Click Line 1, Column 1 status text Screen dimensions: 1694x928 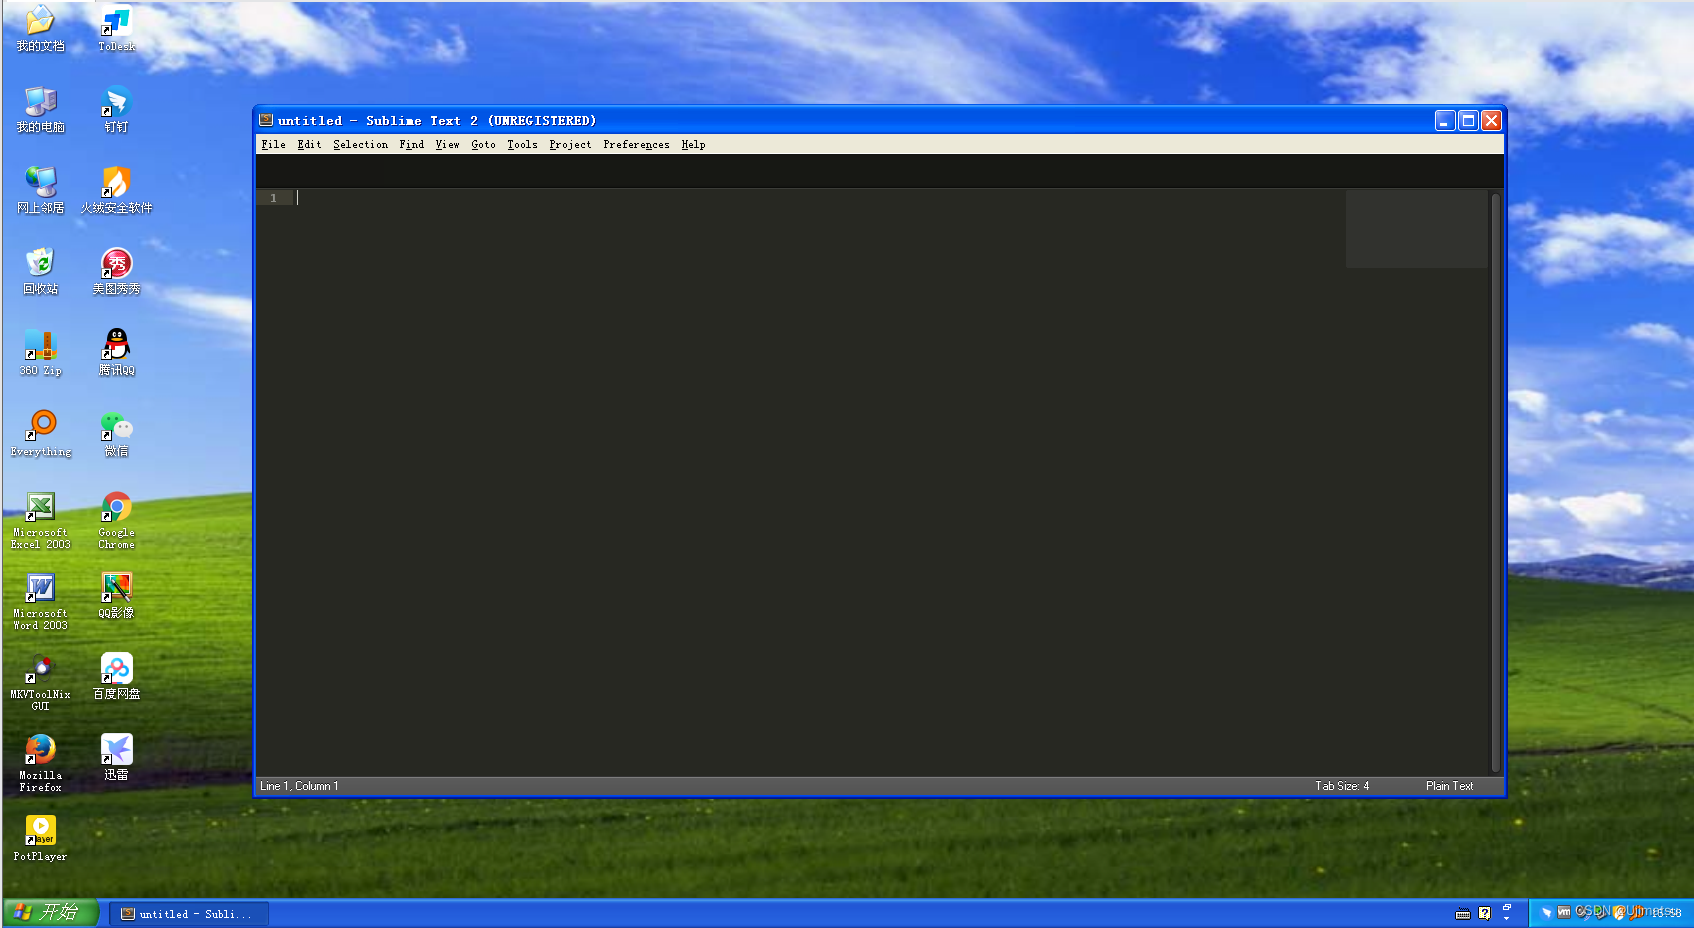click(x=299, y=786)
